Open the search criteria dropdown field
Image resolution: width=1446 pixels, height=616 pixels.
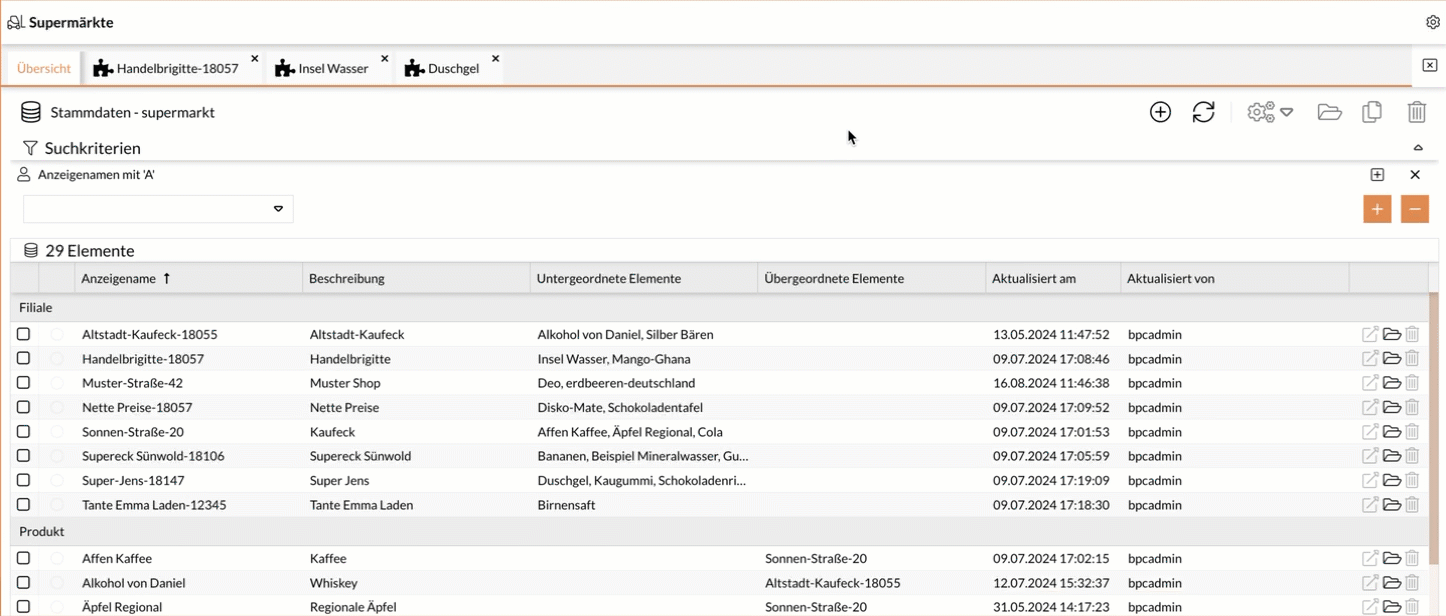pos(158,209)
